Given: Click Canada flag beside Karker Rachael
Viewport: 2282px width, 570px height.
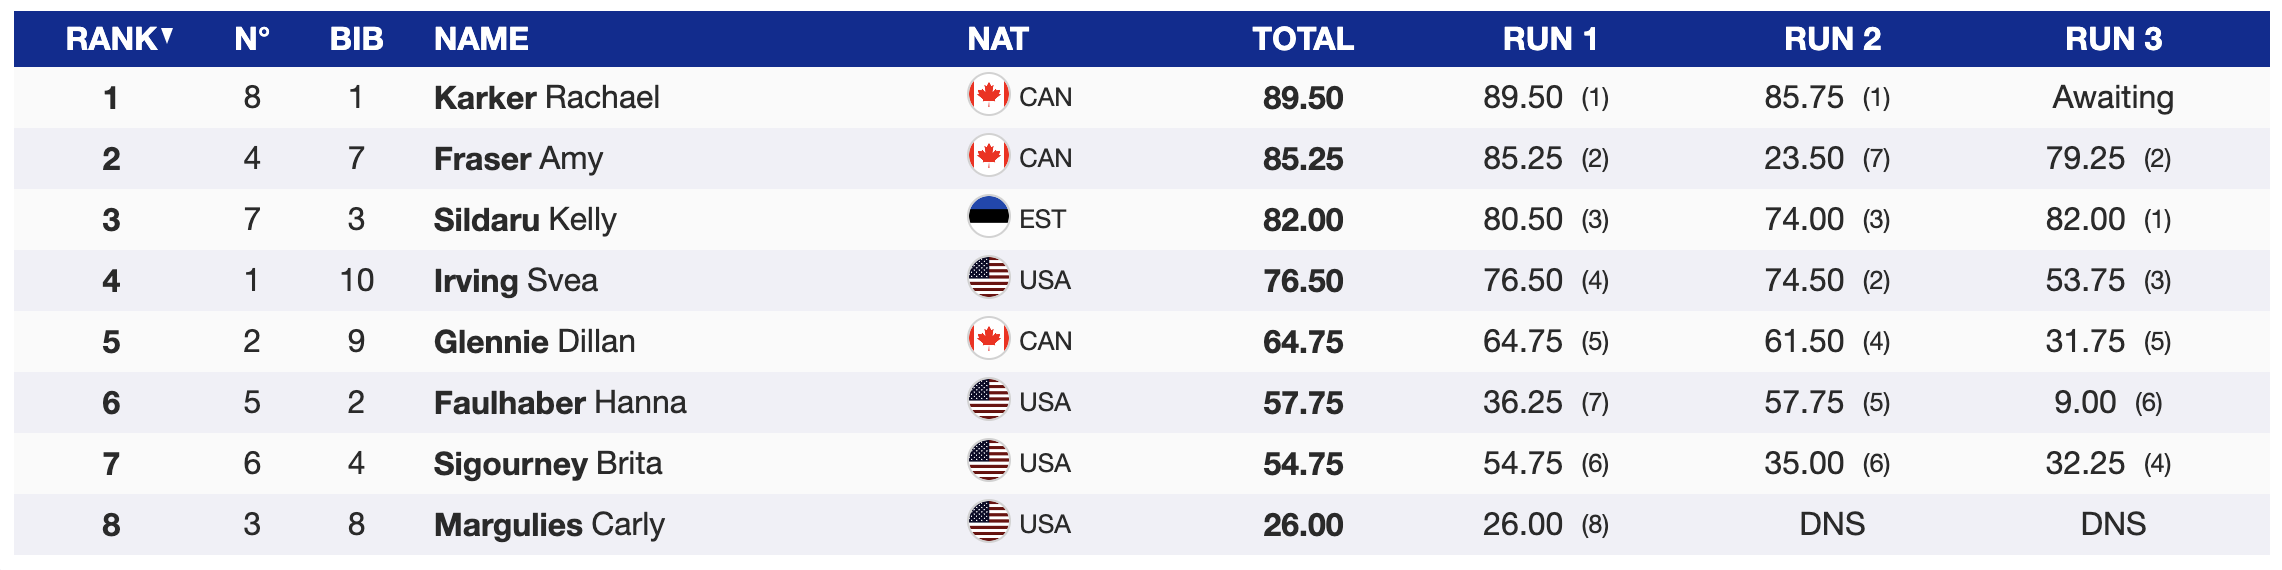Looking at the screenshot, I should pos(988,96).
